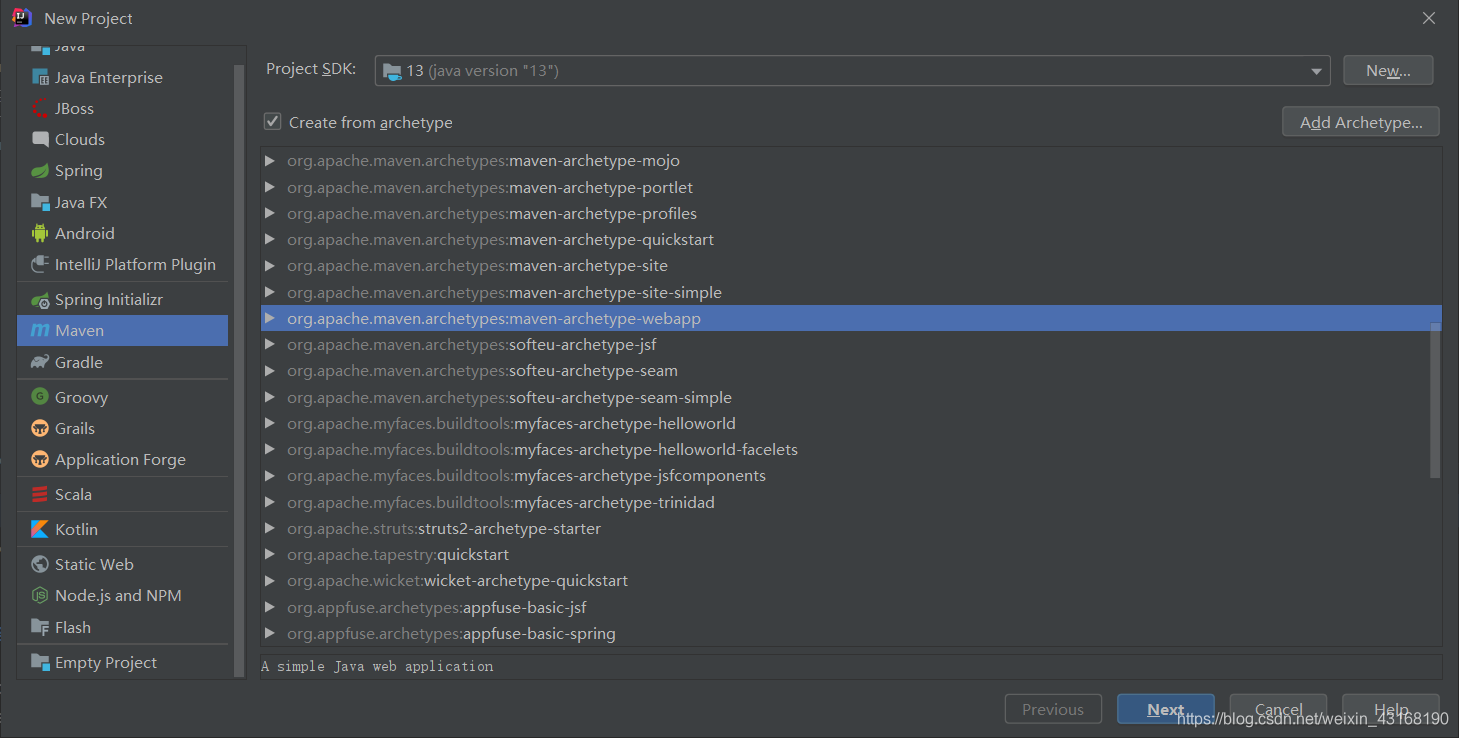Click the Scala icon
This screenshot has width=1459, height=738.
pyautogui.click(x=40, y=494)
